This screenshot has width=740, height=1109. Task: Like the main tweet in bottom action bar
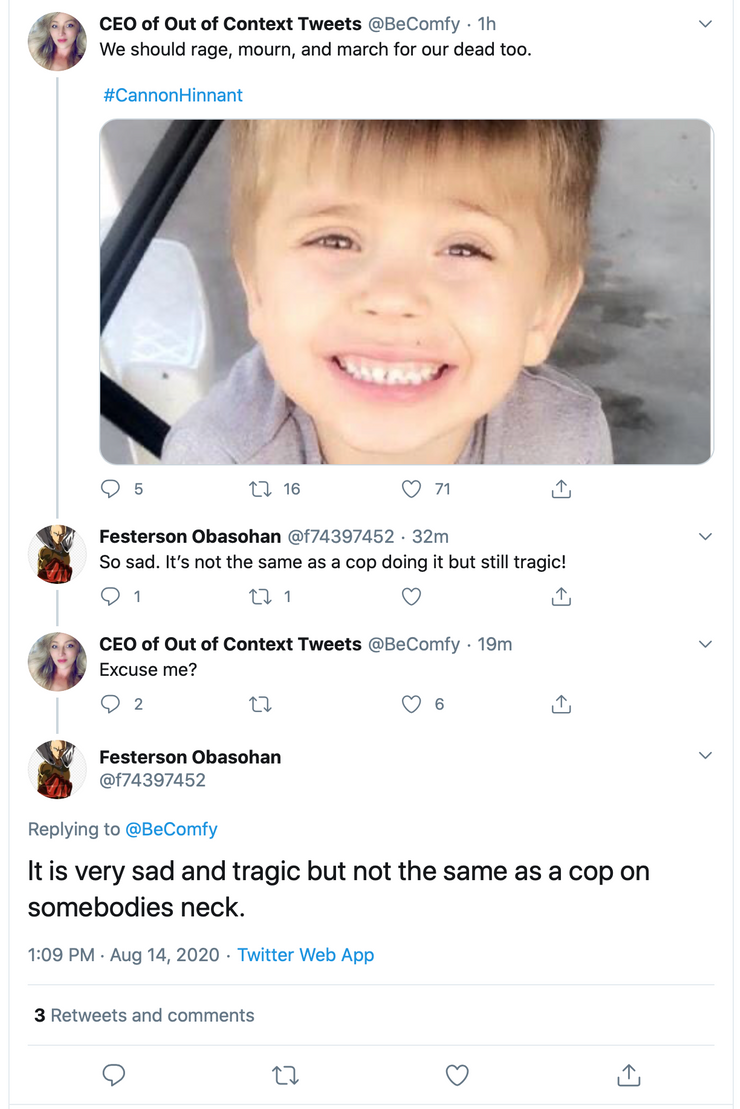[x=457, y=1075]
